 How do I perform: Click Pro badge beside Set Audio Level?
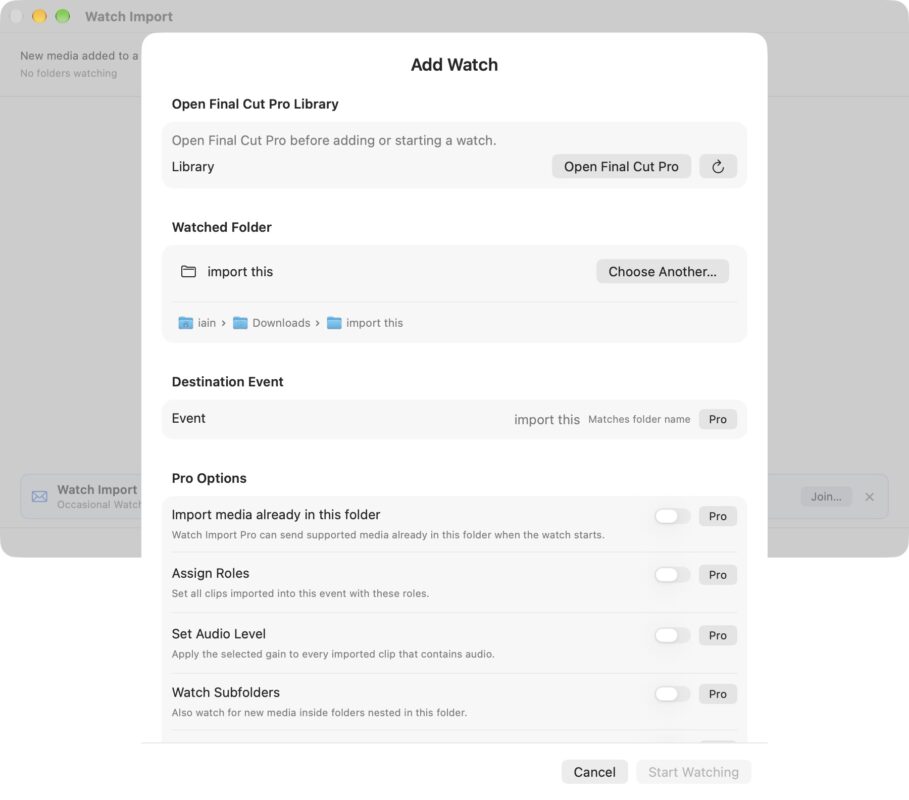coord(718,635)
